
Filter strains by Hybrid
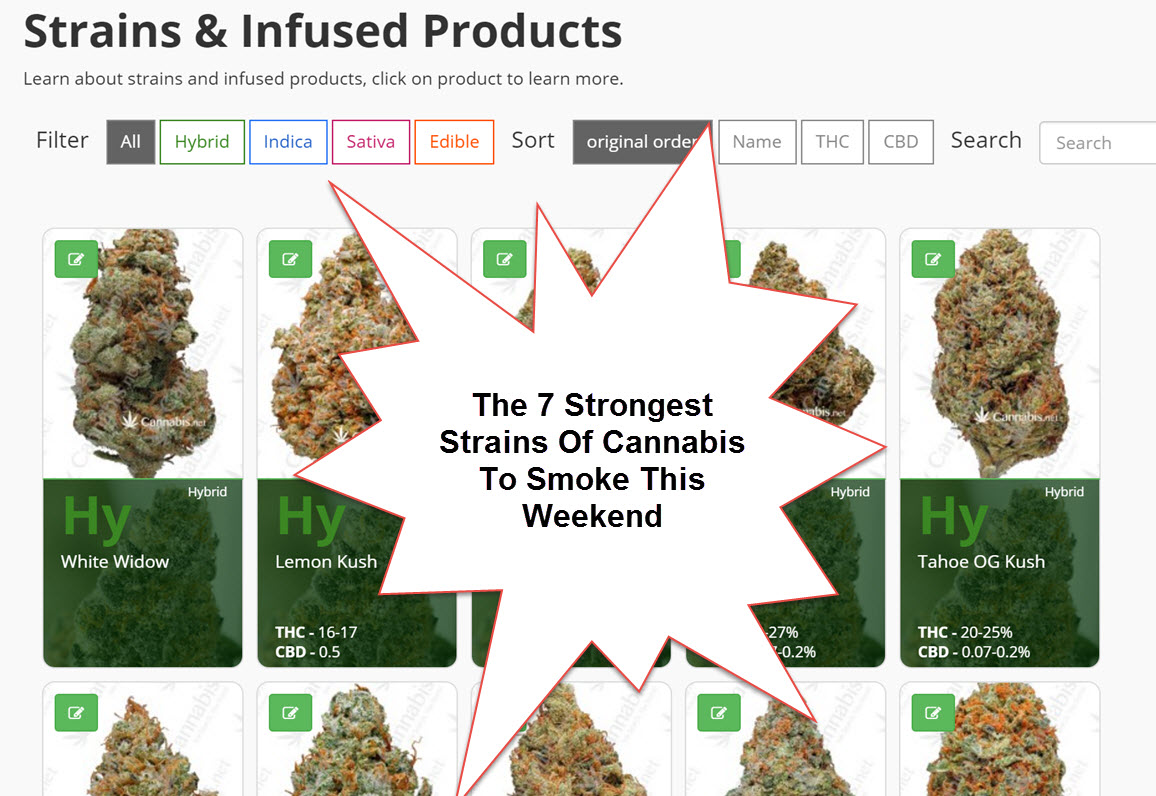click(202, 142)
